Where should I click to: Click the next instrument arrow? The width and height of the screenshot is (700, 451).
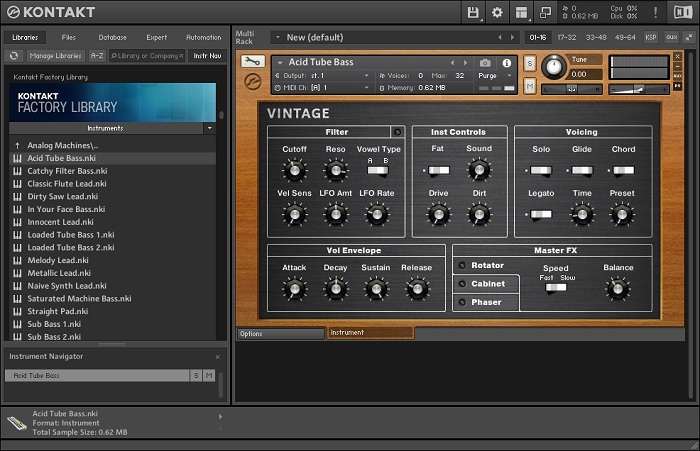465,63
